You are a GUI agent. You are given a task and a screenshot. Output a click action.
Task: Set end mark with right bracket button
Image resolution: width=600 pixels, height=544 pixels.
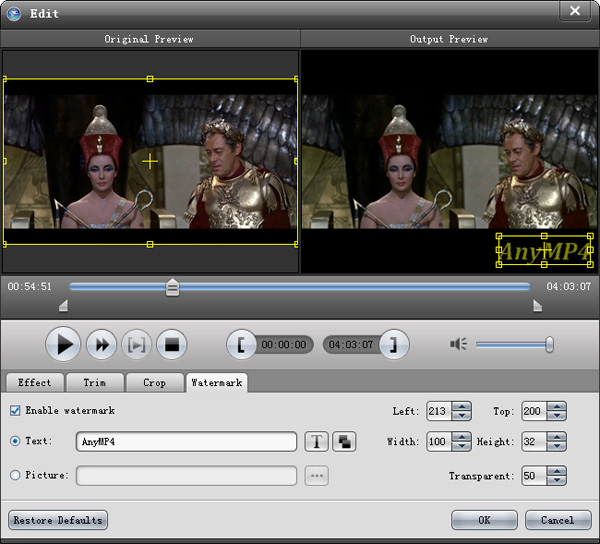tap(394, 344)
